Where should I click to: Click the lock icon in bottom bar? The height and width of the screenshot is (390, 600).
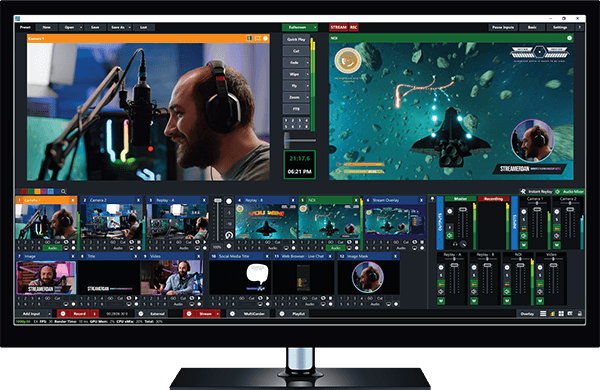tap(580, 313)
